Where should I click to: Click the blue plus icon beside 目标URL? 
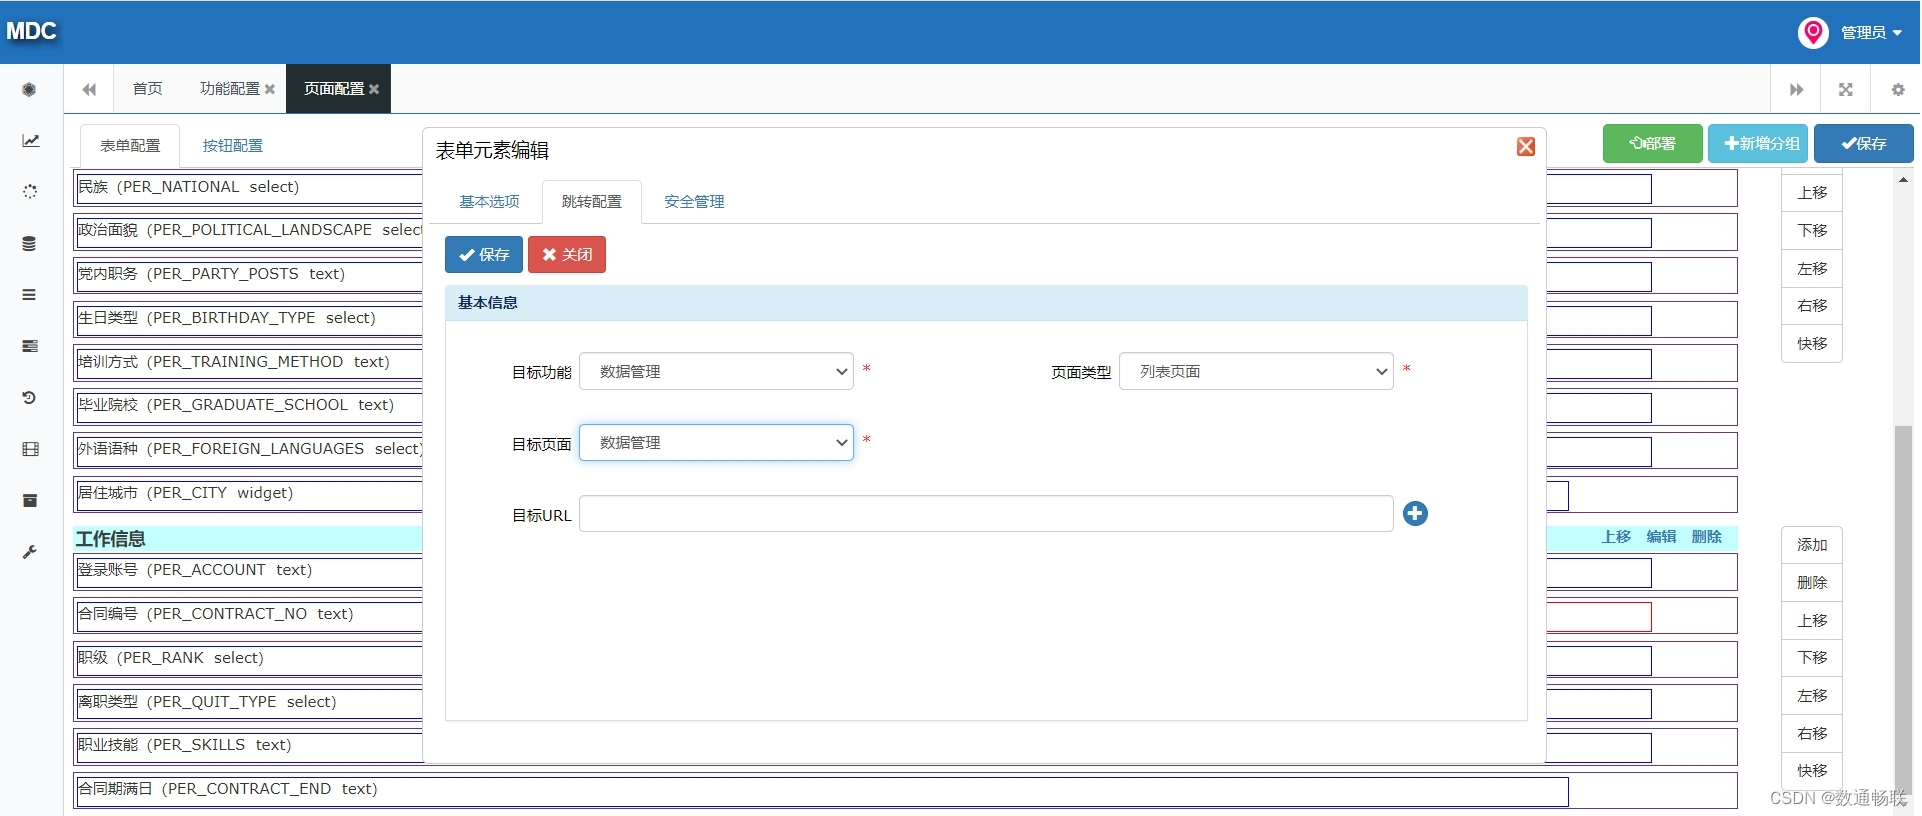coord(1415,514)
